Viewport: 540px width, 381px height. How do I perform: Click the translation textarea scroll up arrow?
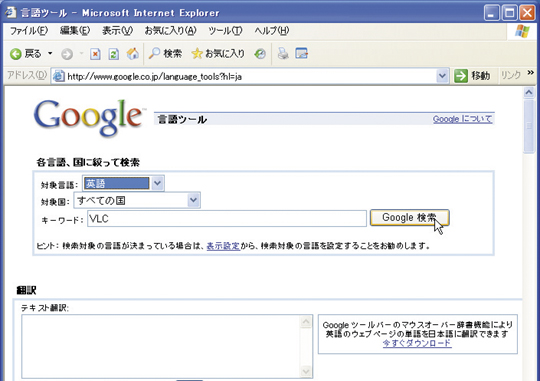[306, 322]
